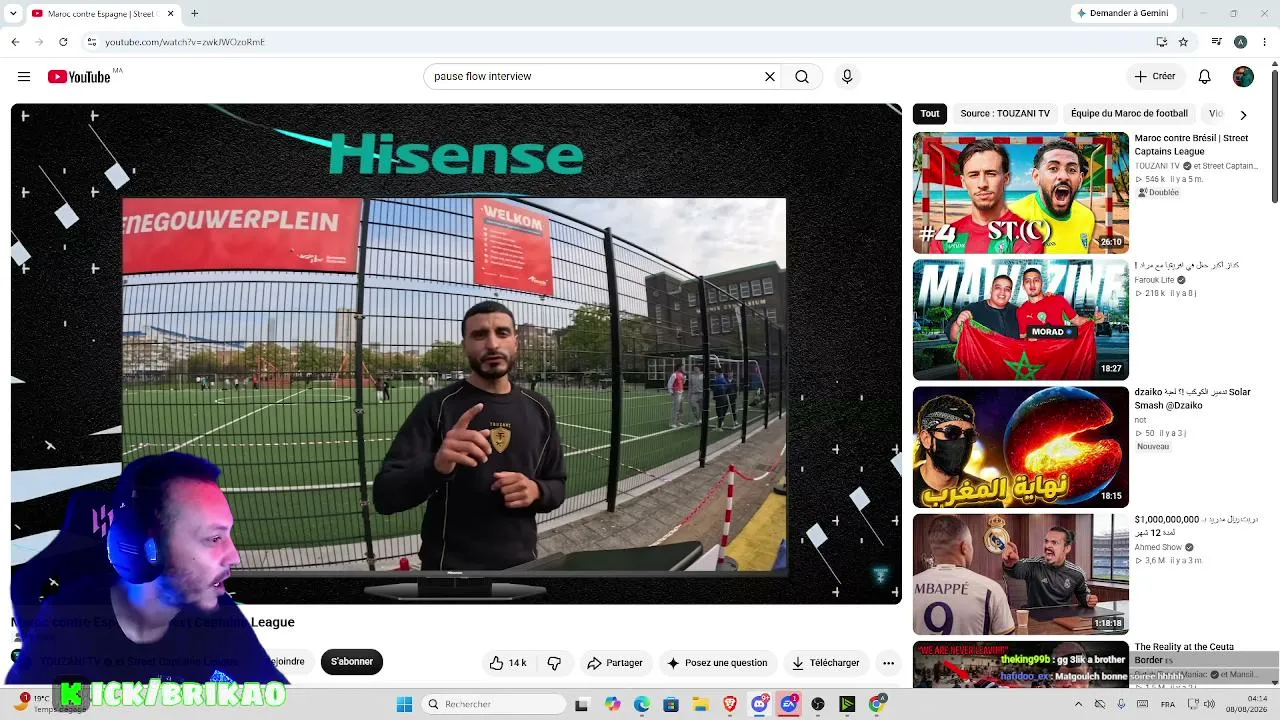Bookmark this page with the star icon
1280x720 pixels.
click(1183, 42)
